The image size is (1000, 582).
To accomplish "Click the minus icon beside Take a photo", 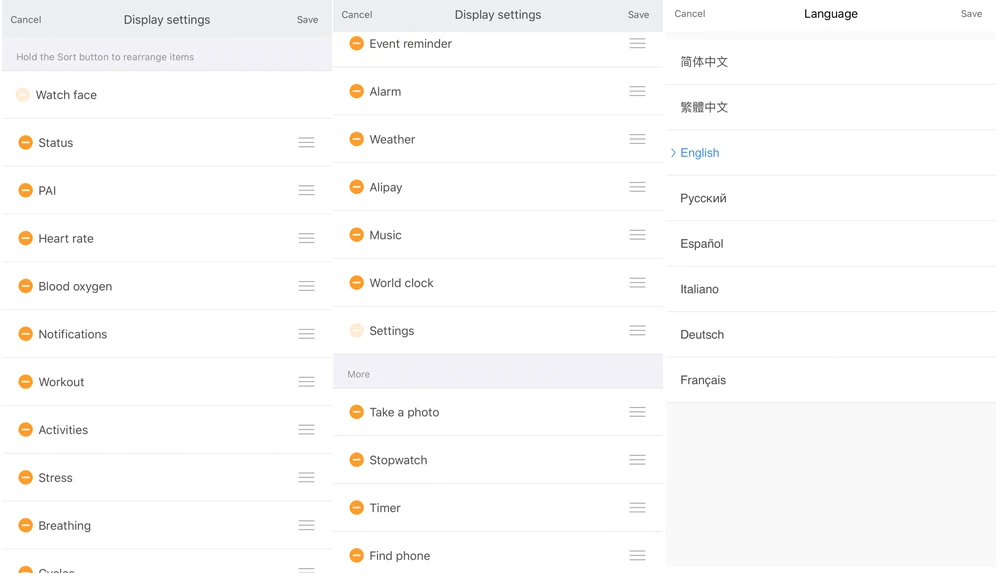I will tap(356, 412).
